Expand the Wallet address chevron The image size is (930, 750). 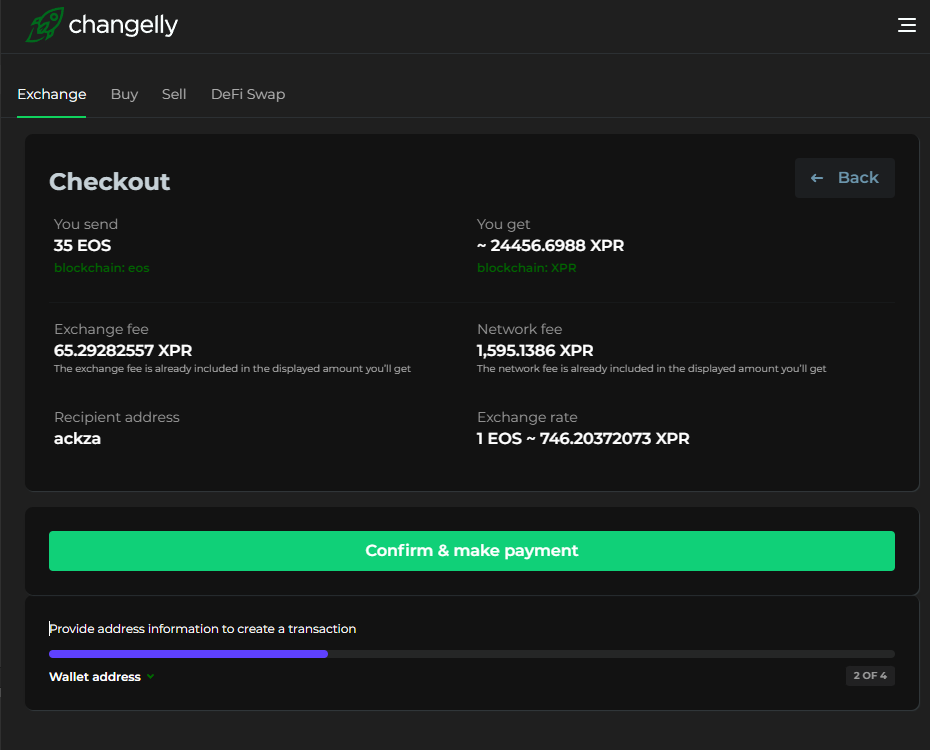point(151,676)
